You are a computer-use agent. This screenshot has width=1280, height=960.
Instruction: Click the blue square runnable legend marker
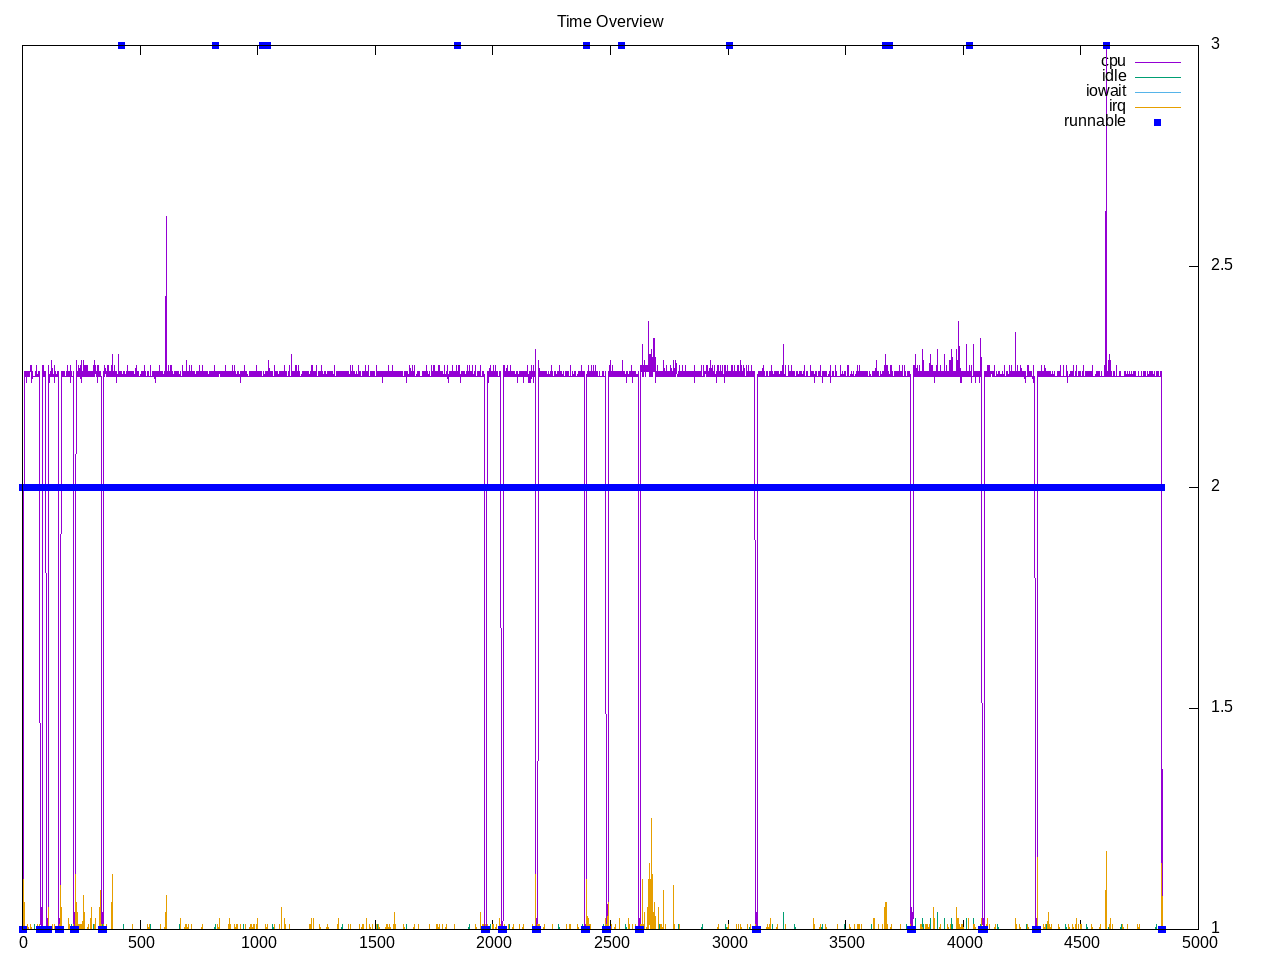tap(1157, 122)
